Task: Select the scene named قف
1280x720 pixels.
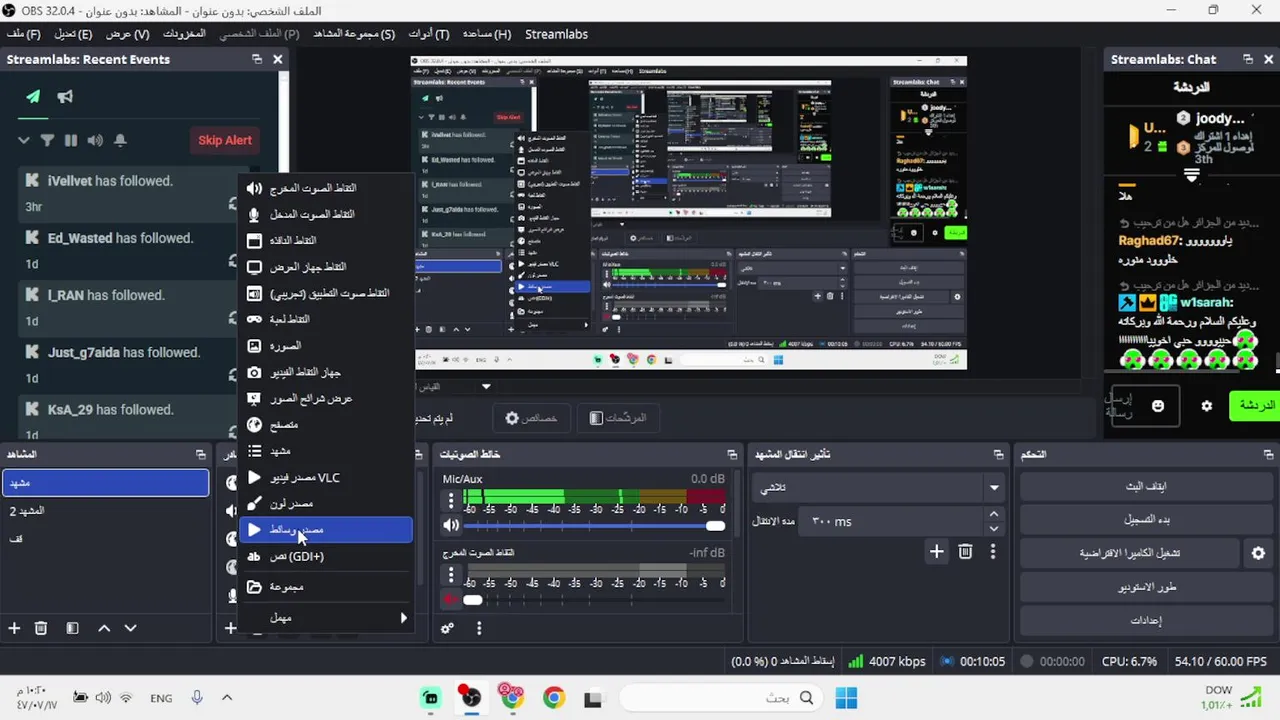Action: coord(105,538)
